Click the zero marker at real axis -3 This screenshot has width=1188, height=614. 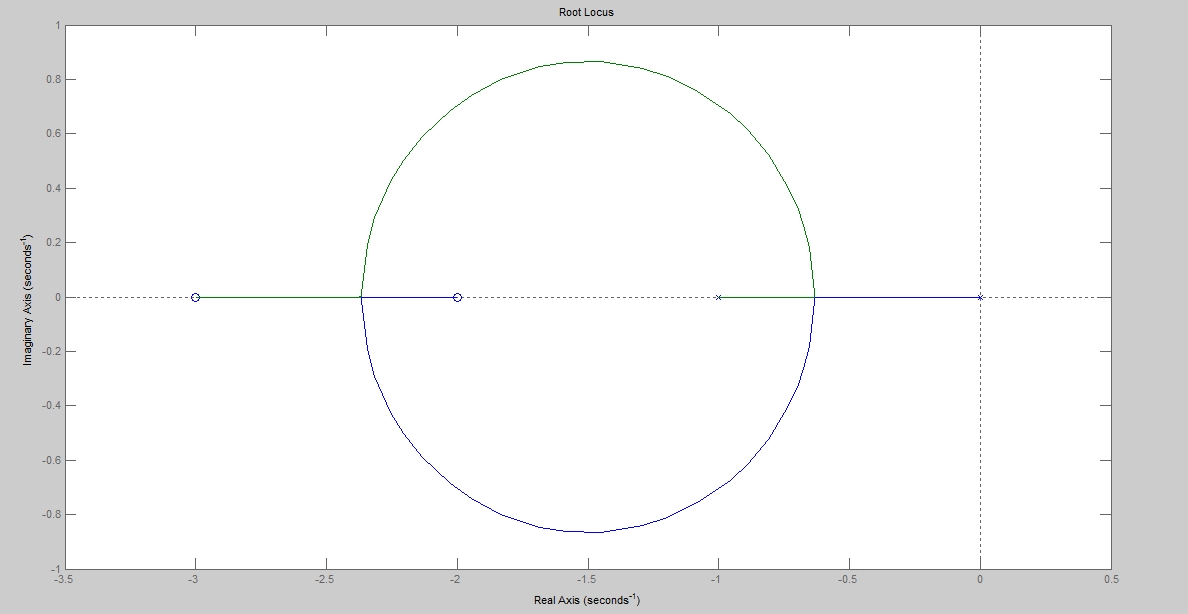pos(195,297)
